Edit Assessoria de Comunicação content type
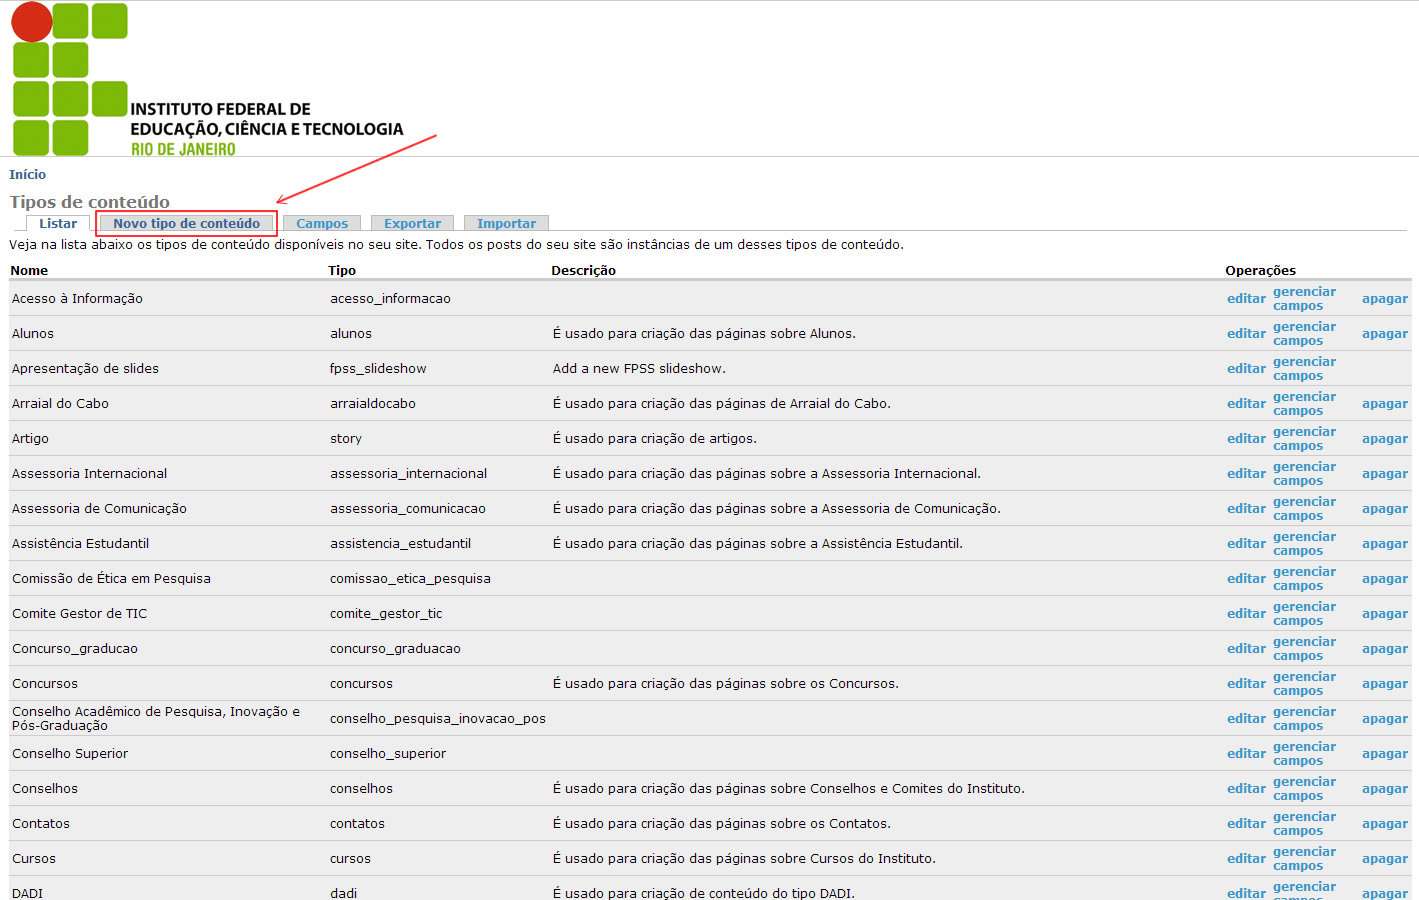The height and width of the screenshot is (900, 1419). [1246, 509]
